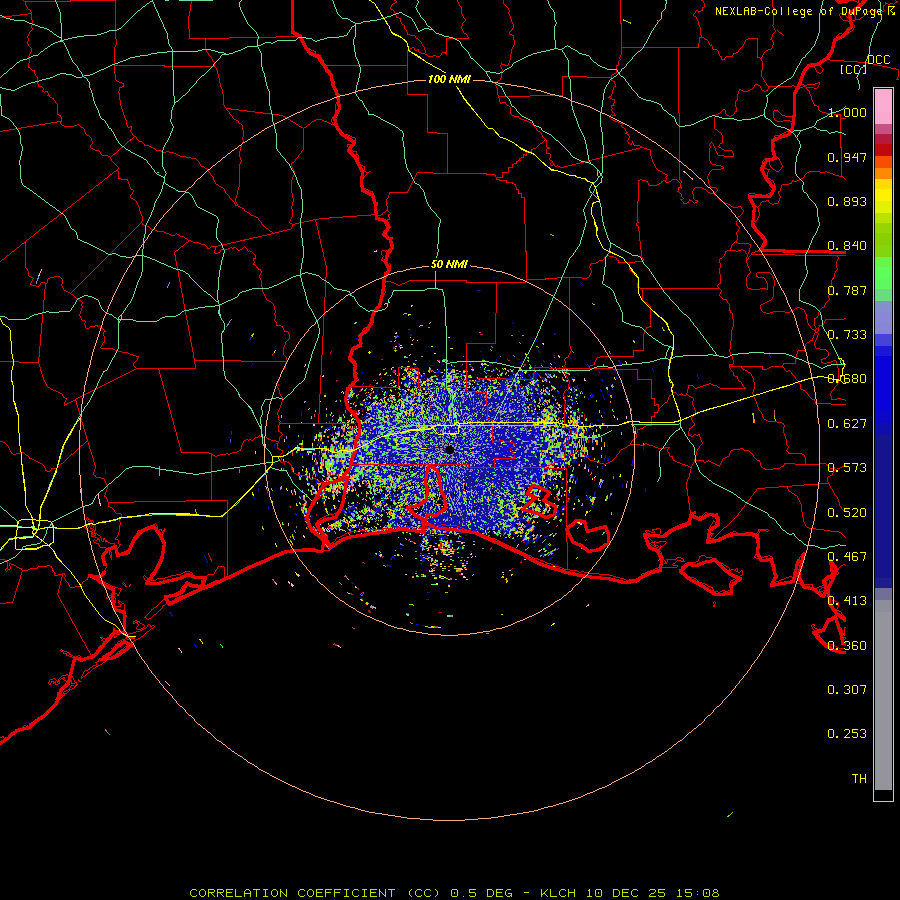Click the 0.787 scale value

847,290
